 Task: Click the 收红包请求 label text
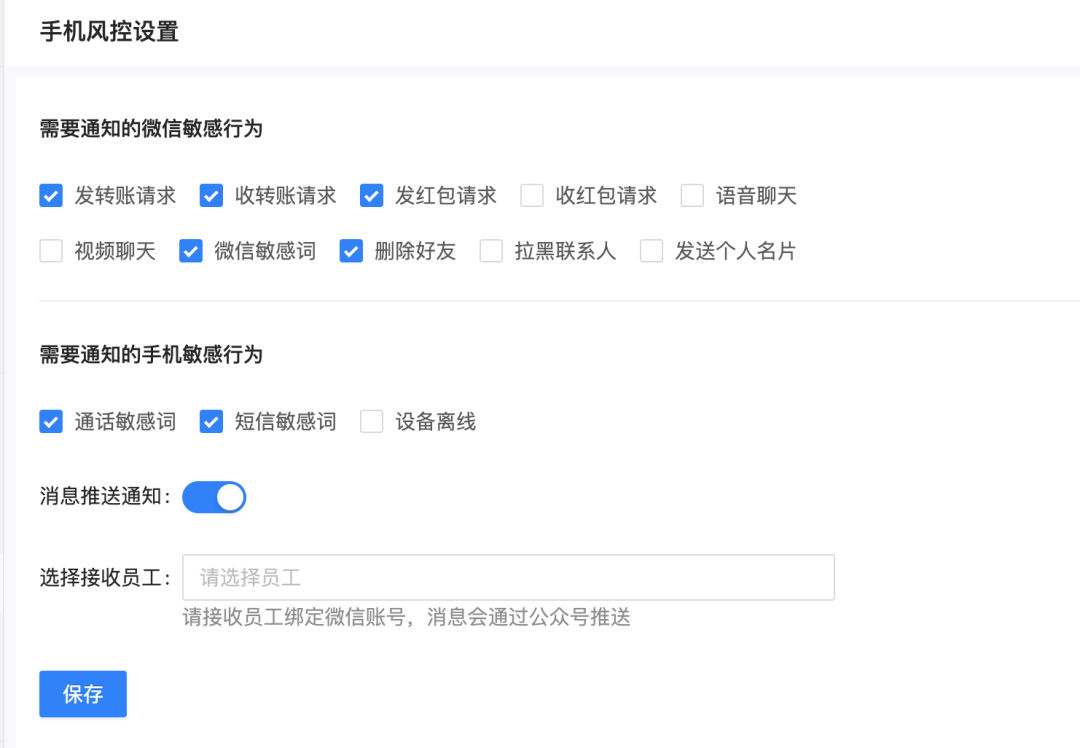[x=606, y=196]
